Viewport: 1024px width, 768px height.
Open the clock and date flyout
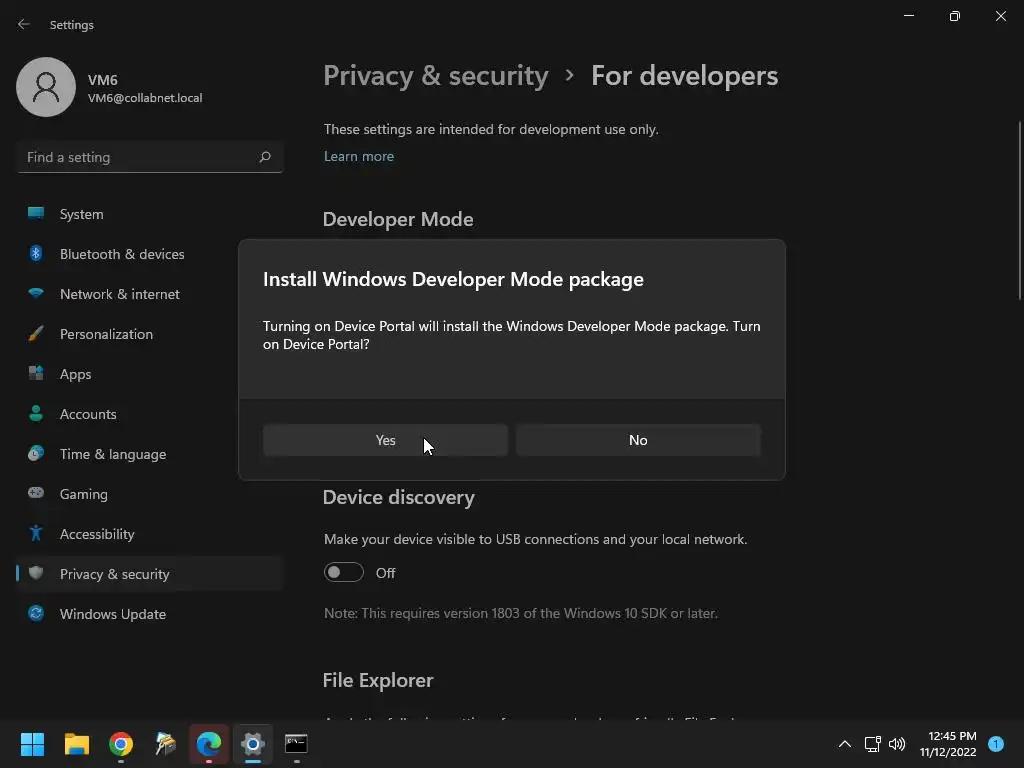(948, 744)
